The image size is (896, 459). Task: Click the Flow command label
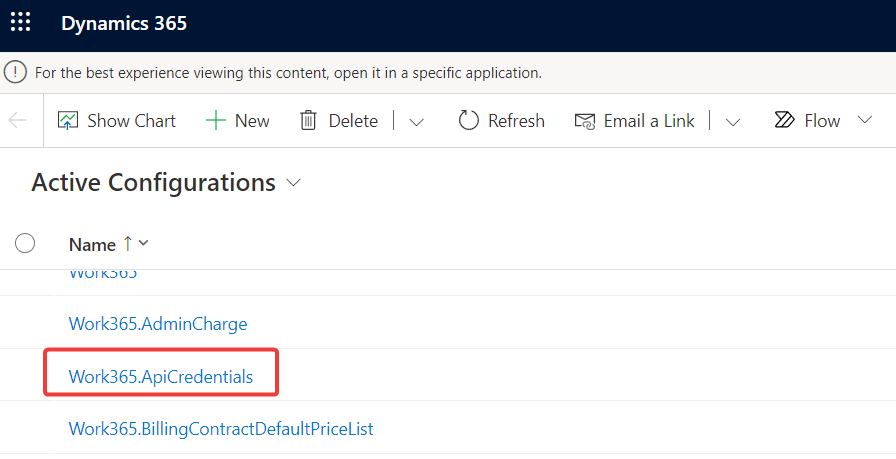[x=822, y=121]
